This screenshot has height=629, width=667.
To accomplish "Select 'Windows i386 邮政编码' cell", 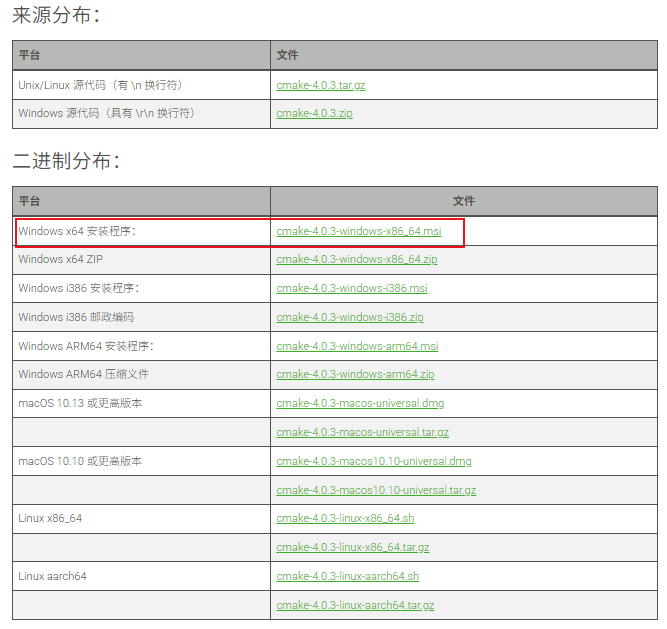I will (x=142, y=317).
